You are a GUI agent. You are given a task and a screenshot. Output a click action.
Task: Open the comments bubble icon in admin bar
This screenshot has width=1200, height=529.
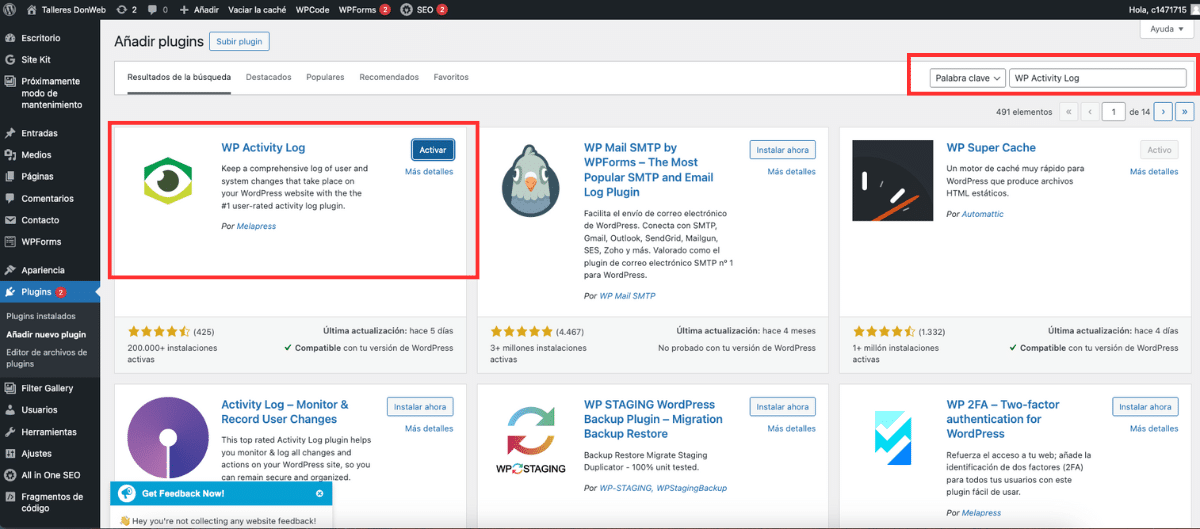click(156, 9)
